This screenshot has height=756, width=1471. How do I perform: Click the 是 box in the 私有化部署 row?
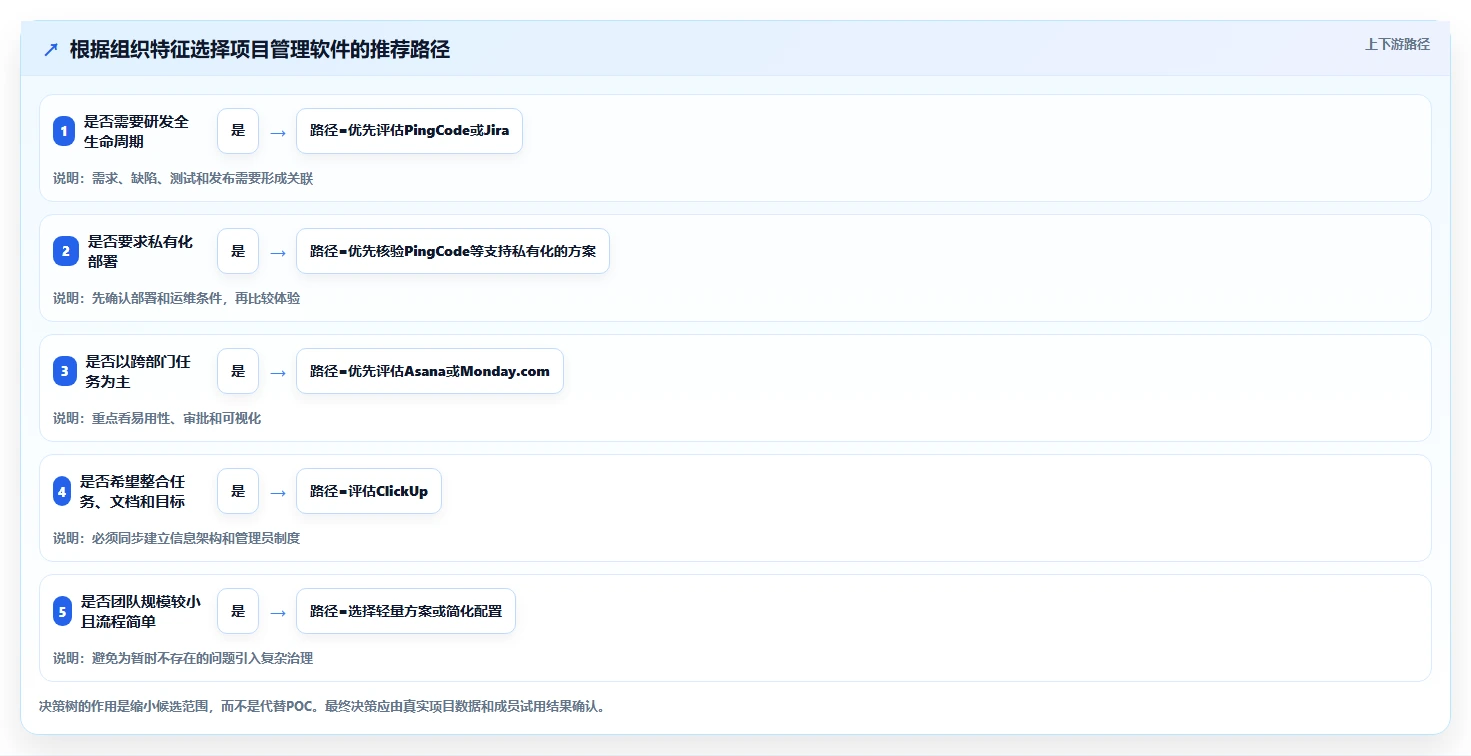(x=238, y=251)
